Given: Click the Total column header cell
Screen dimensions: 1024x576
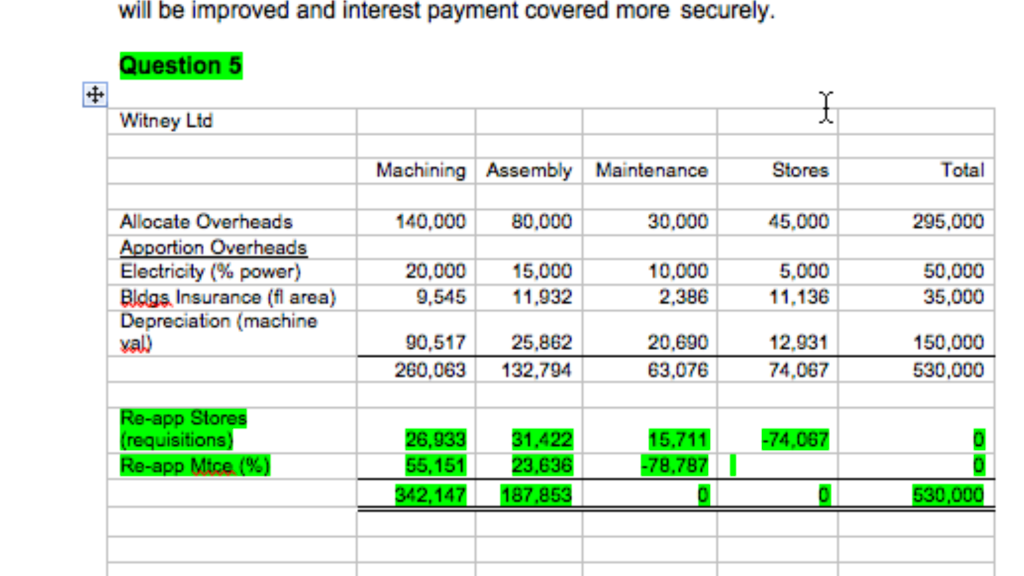Looking at the screenshot, I should [964, 170].
